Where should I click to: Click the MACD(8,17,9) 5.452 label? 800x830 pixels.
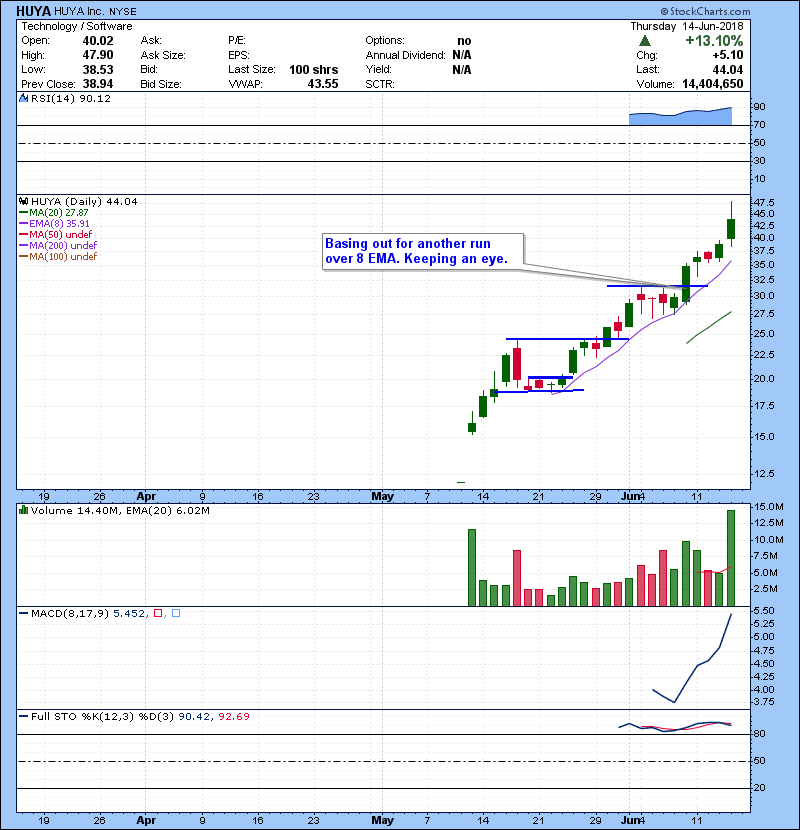[88, 613]
